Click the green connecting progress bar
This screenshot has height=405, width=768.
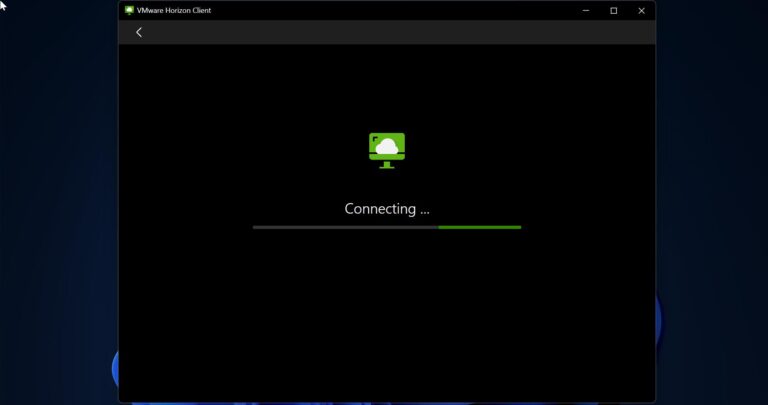pos(387,227)
